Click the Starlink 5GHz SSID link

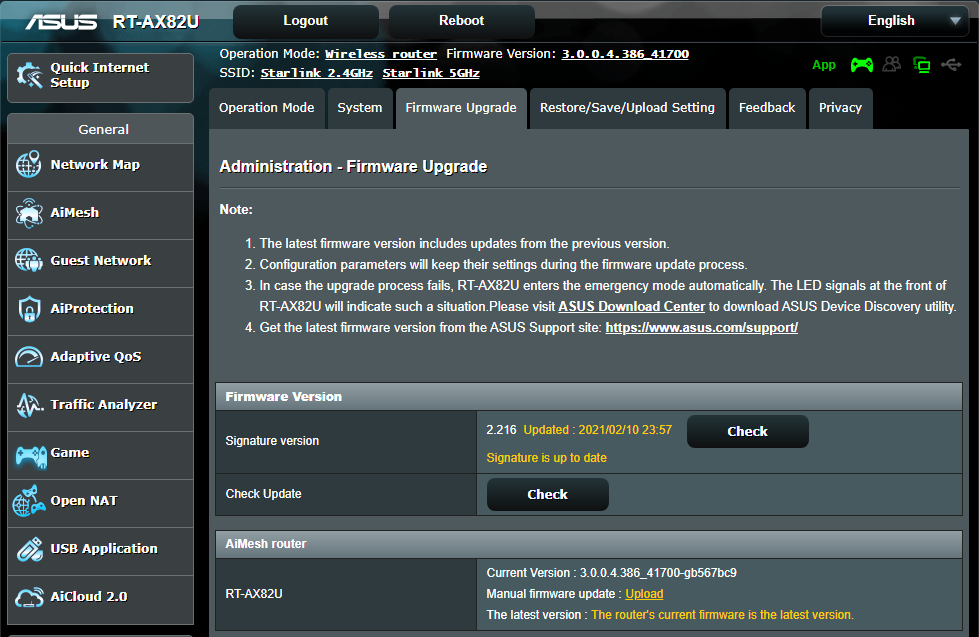[431, 73]
